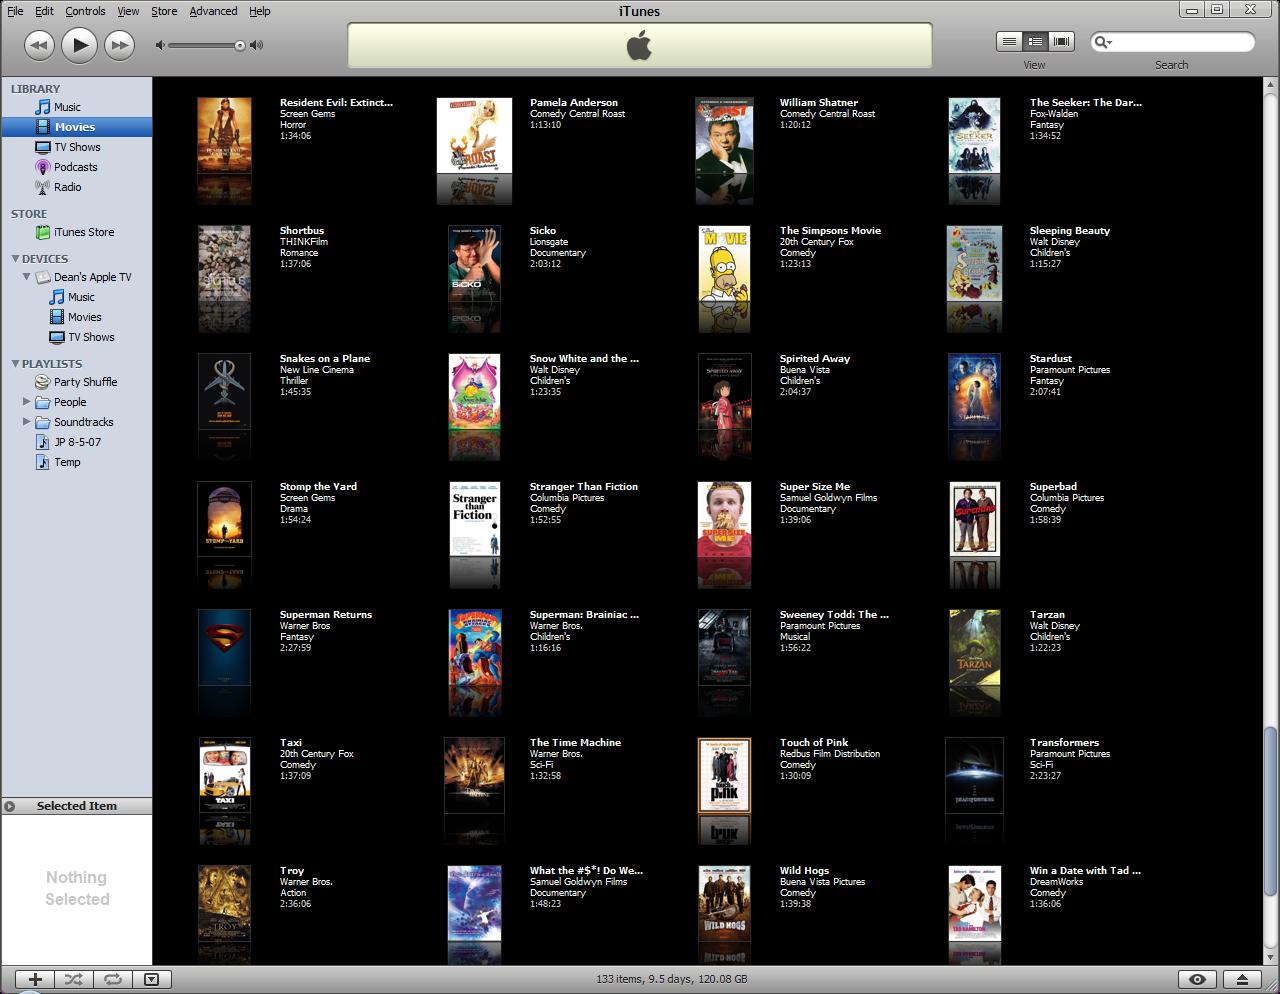Hide the artwork viewer panel

(x=151, y=980)
